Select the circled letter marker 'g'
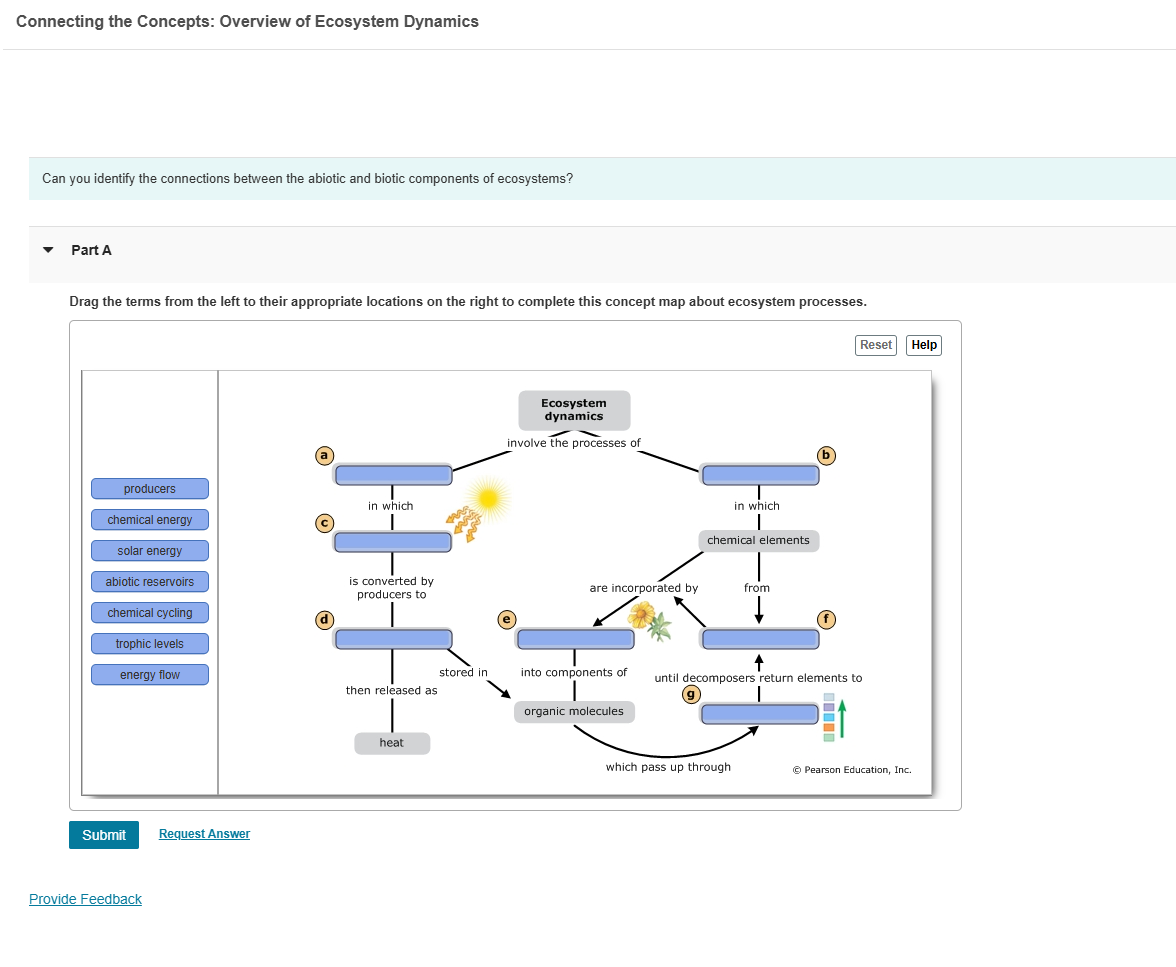 [x=691, y=694]
